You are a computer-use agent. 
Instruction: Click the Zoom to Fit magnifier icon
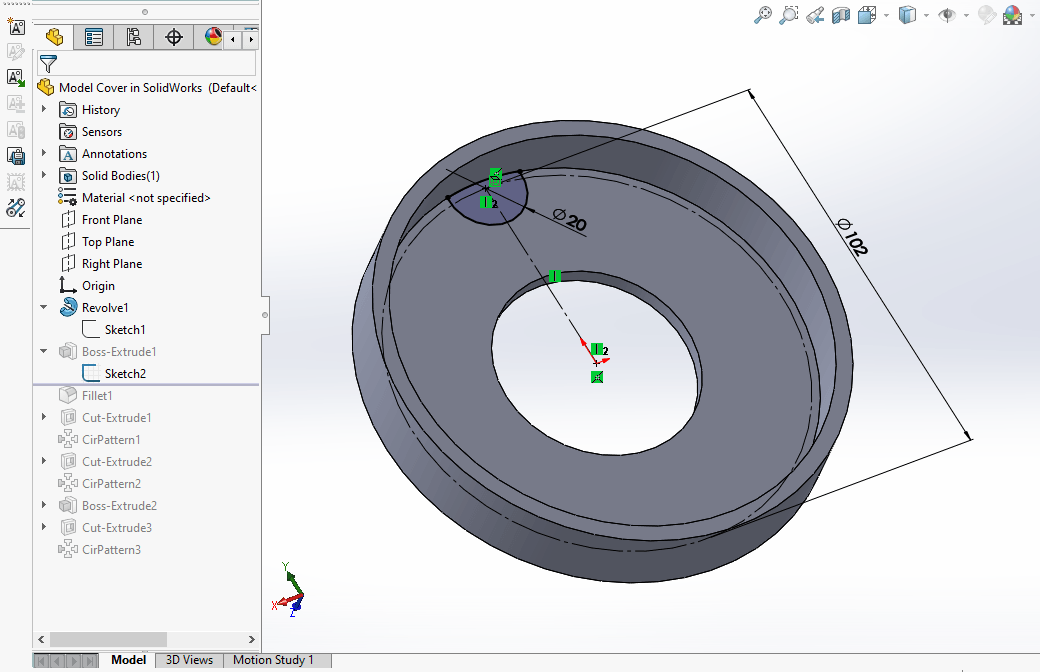point(763,15)
